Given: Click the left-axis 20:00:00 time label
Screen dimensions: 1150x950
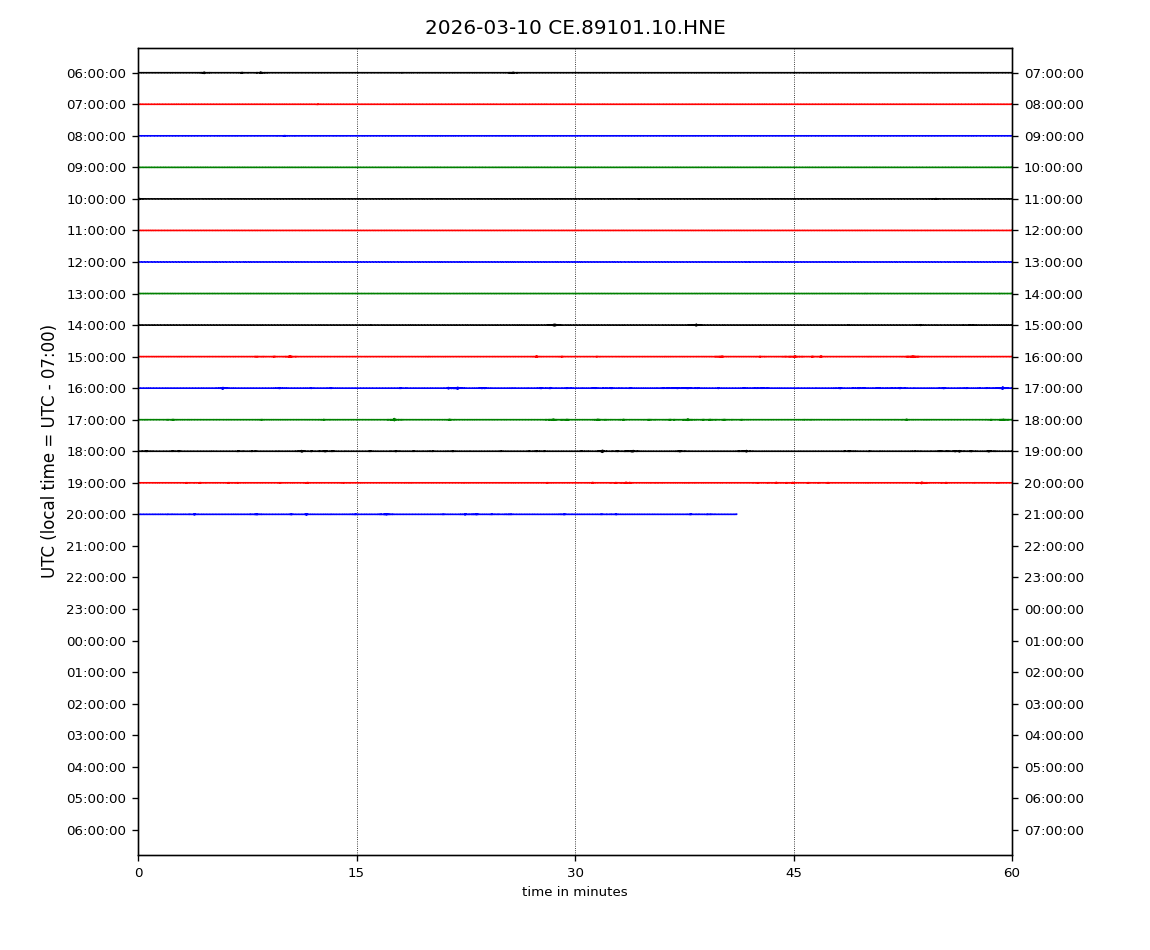Looking at the screenshot, I should pyautogui.click(x=96, y=514).
